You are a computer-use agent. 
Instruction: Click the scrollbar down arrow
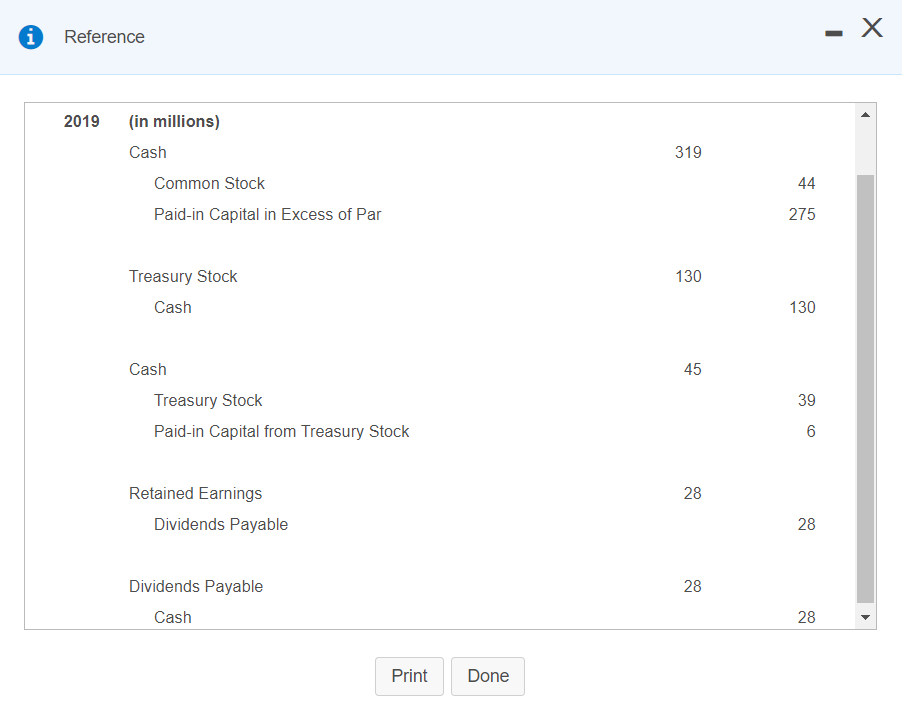pyautogui.click(x=865, y=617)
